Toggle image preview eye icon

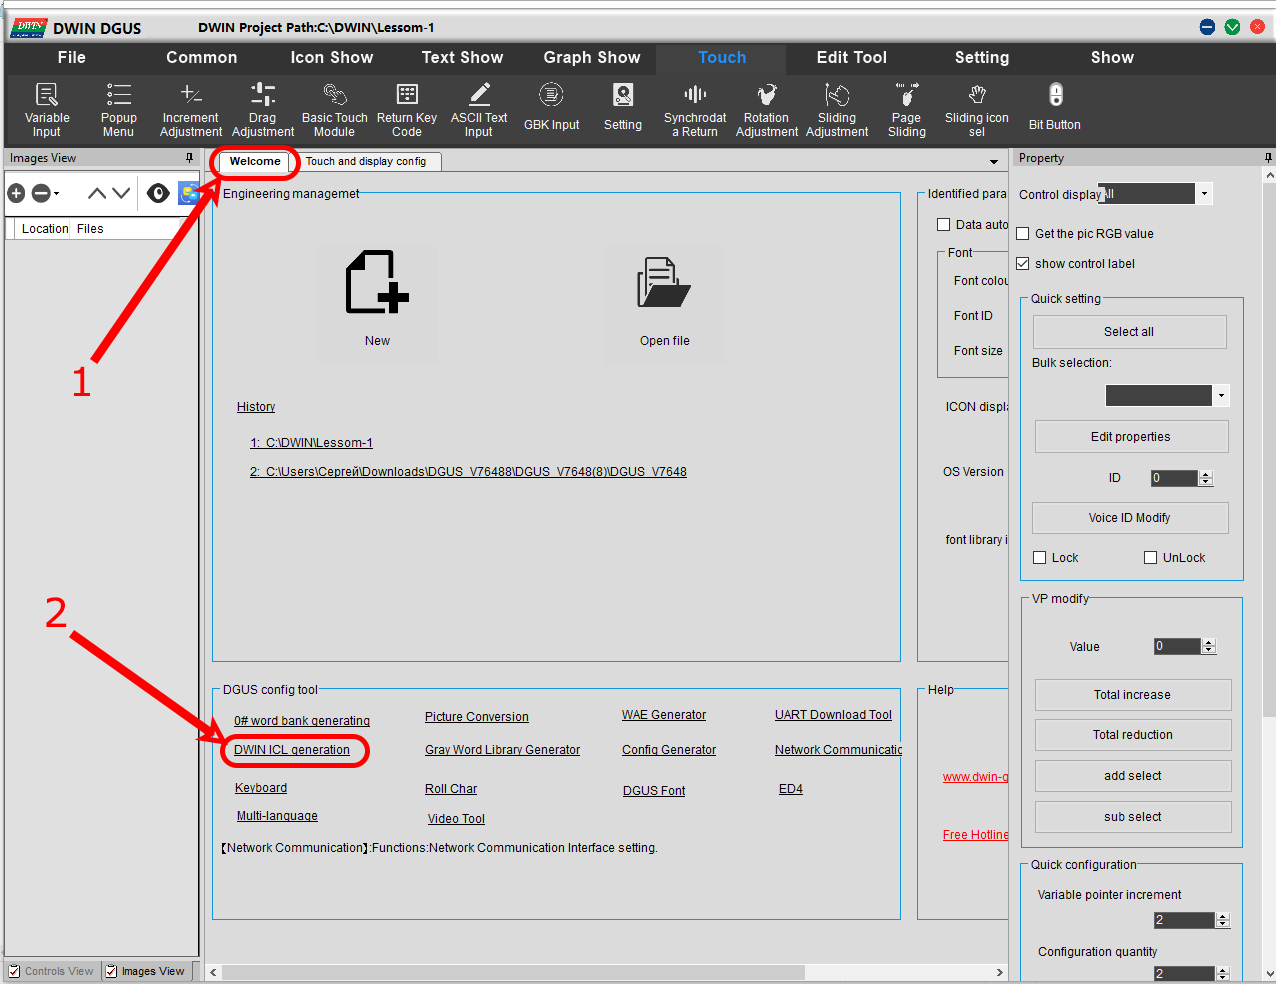coord(158,193)
